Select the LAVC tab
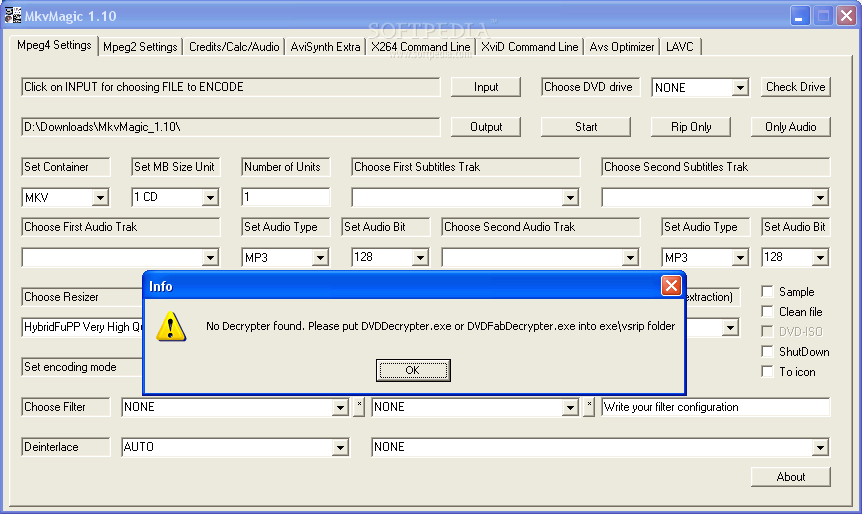This screenshot has height=514, width=862. coord(680,47)
